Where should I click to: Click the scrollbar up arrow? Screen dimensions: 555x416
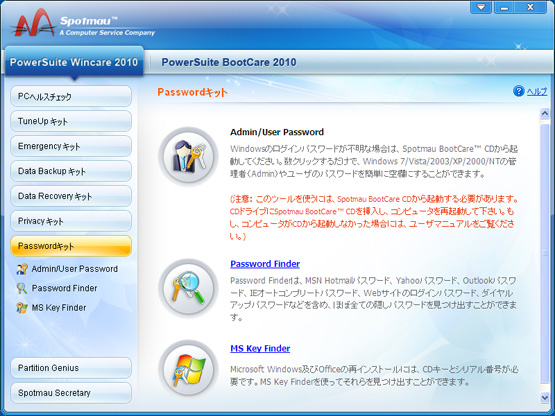[544, 114]
